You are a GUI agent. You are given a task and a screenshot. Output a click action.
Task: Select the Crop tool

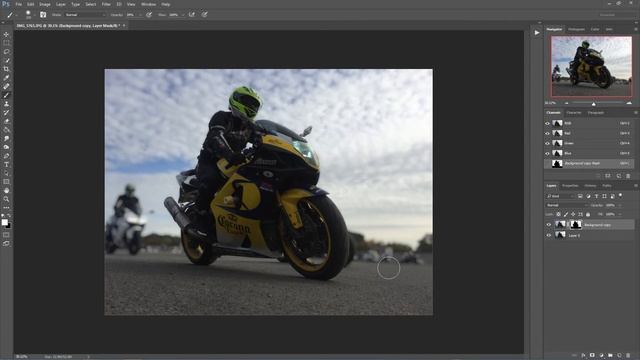click(x=6, y=69)
